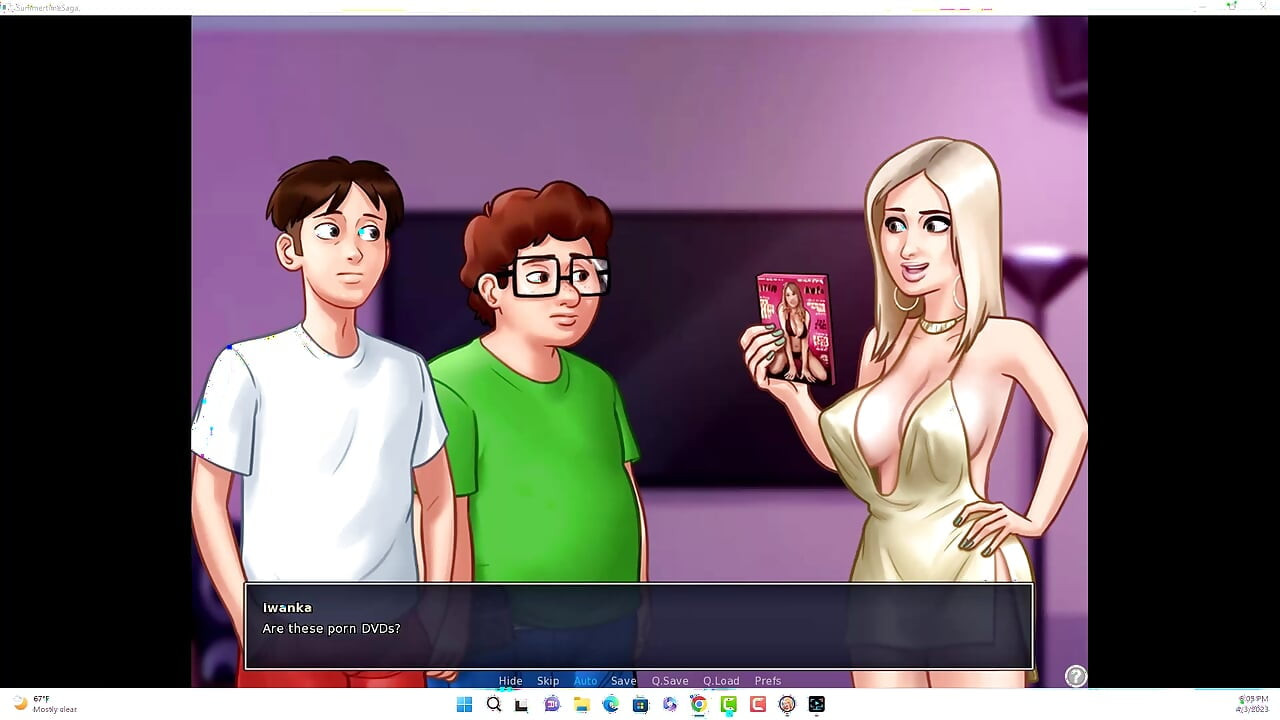Screen dimensions: 1280x720
Task: Launch Microsoft Edge from taskbar
Action: 611,705
